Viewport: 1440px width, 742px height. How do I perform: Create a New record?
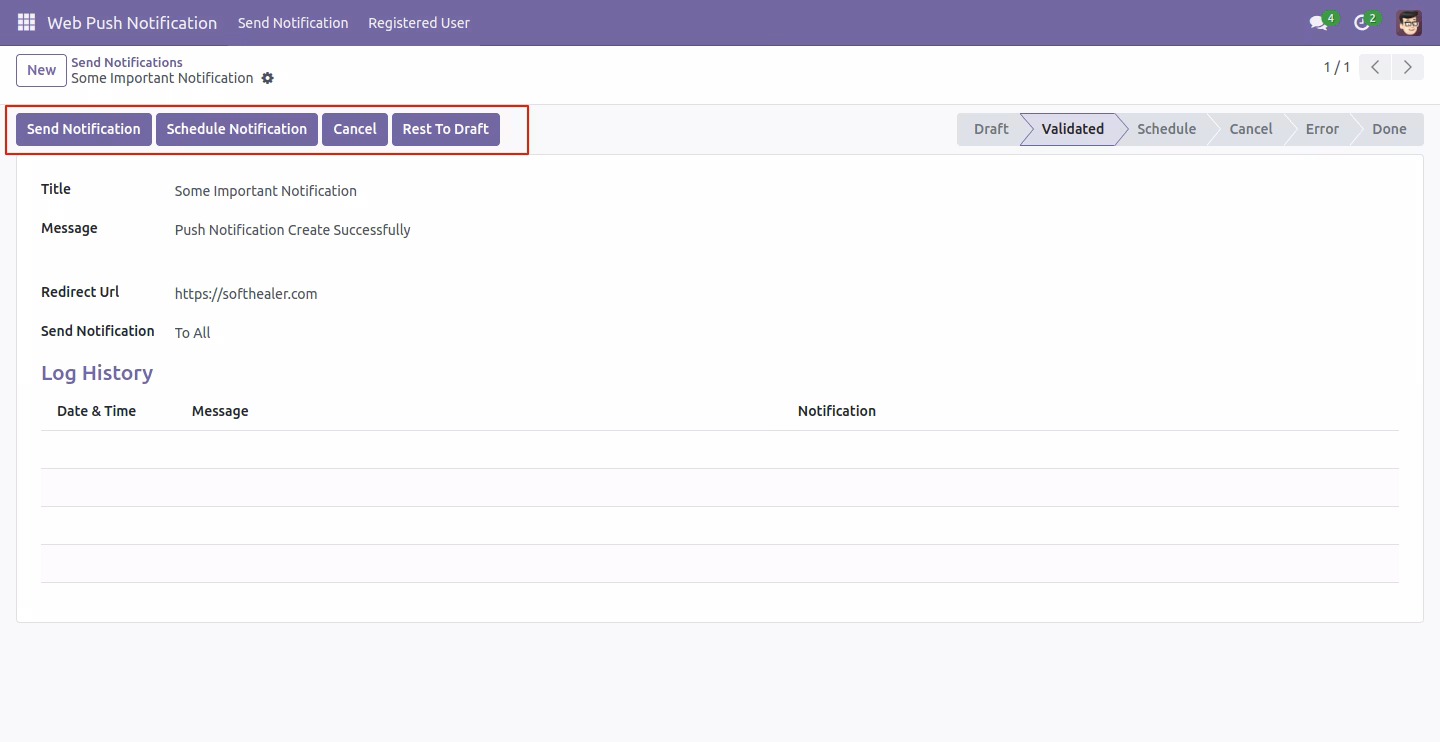click(42, 70)
